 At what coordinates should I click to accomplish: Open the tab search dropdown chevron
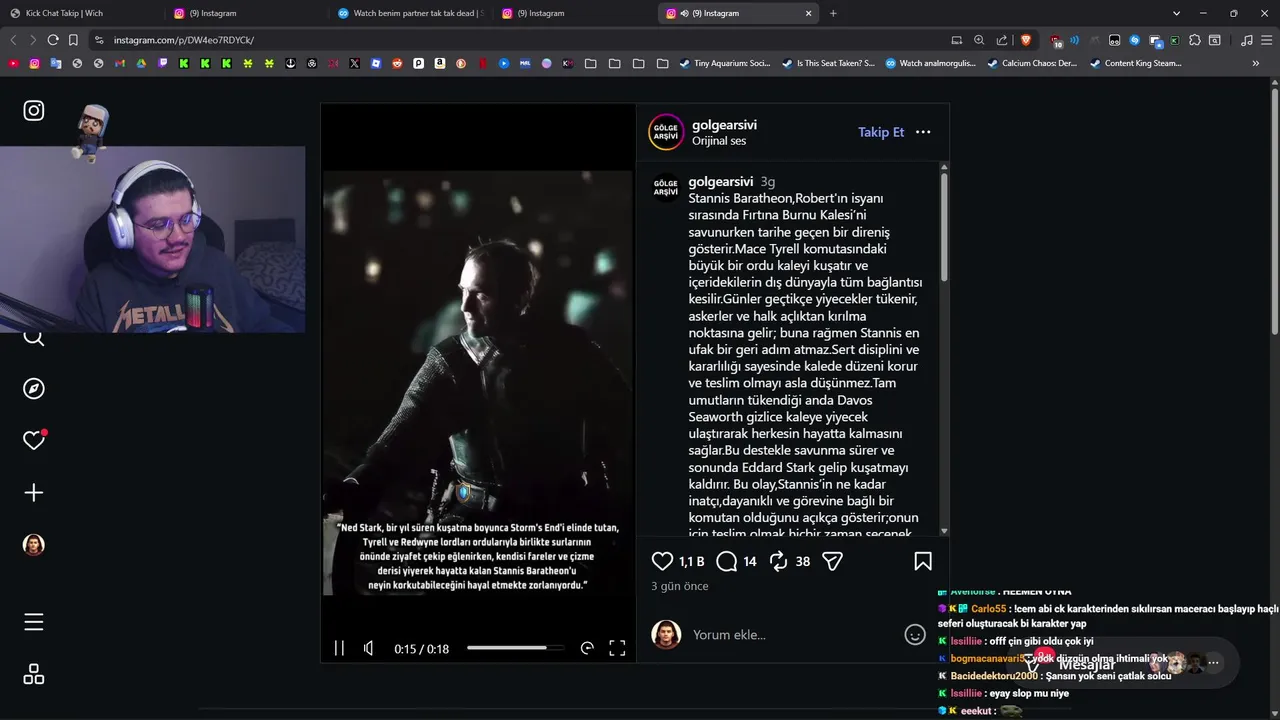1177,13
